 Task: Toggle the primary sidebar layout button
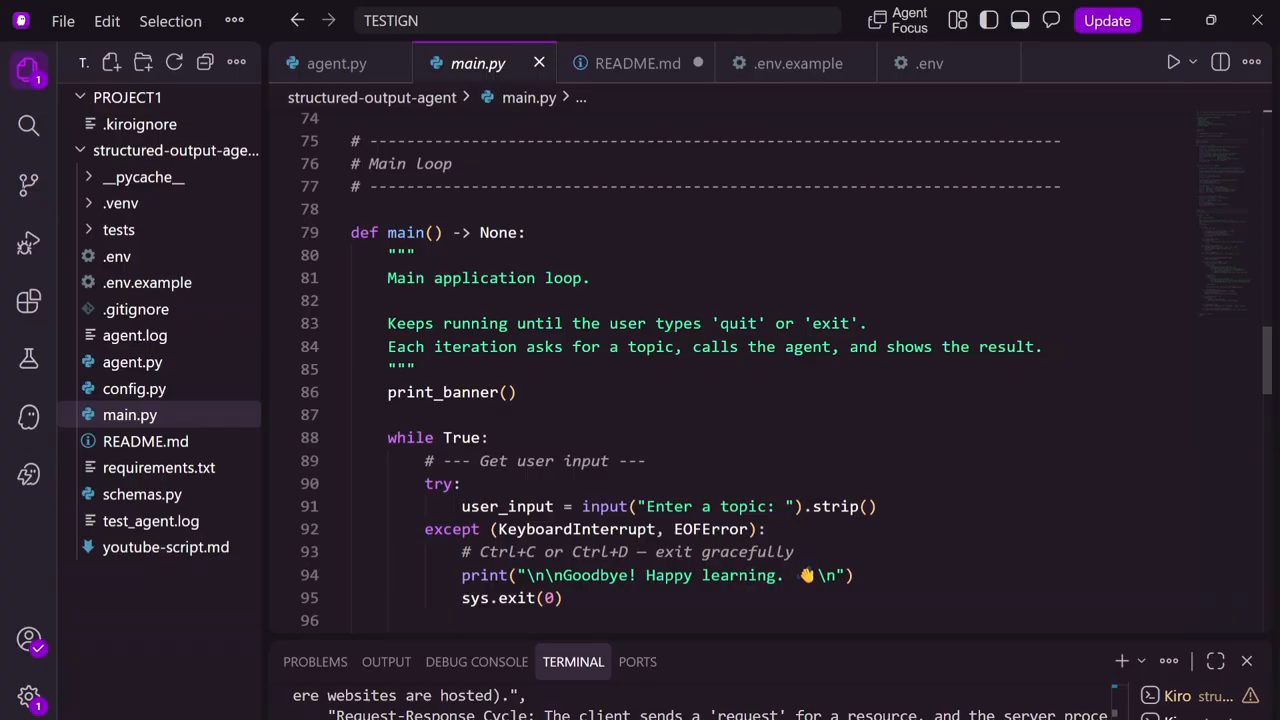click(x=989, y=20)
